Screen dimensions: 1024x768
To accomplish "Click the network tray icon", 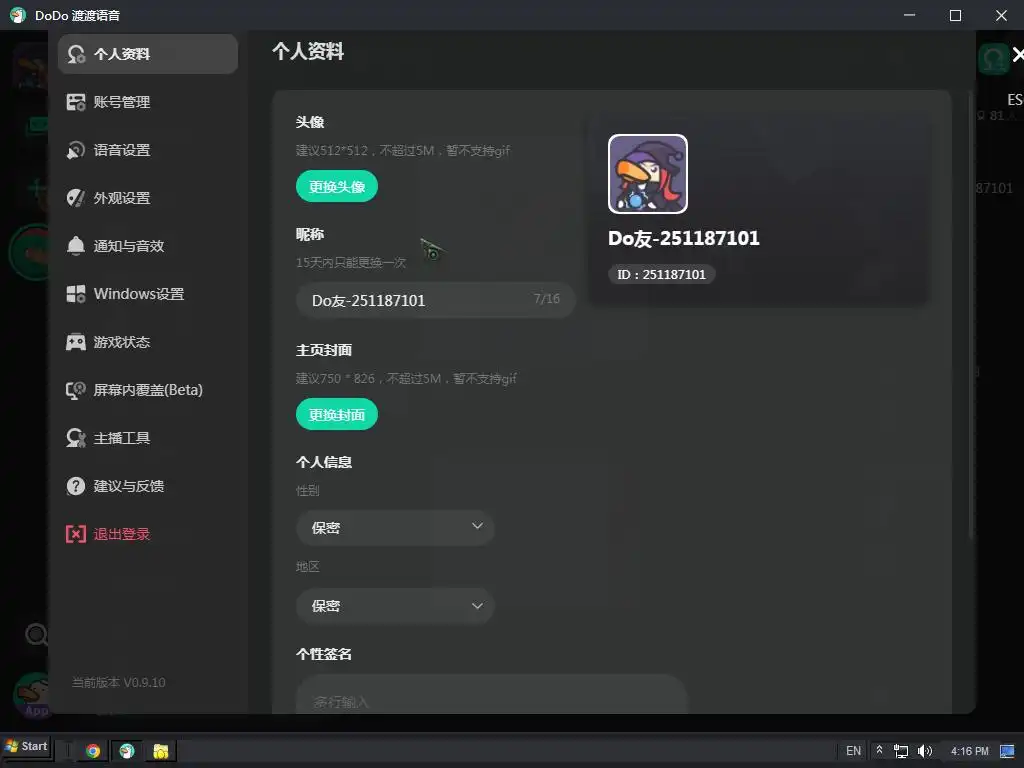I will [901, 751].
